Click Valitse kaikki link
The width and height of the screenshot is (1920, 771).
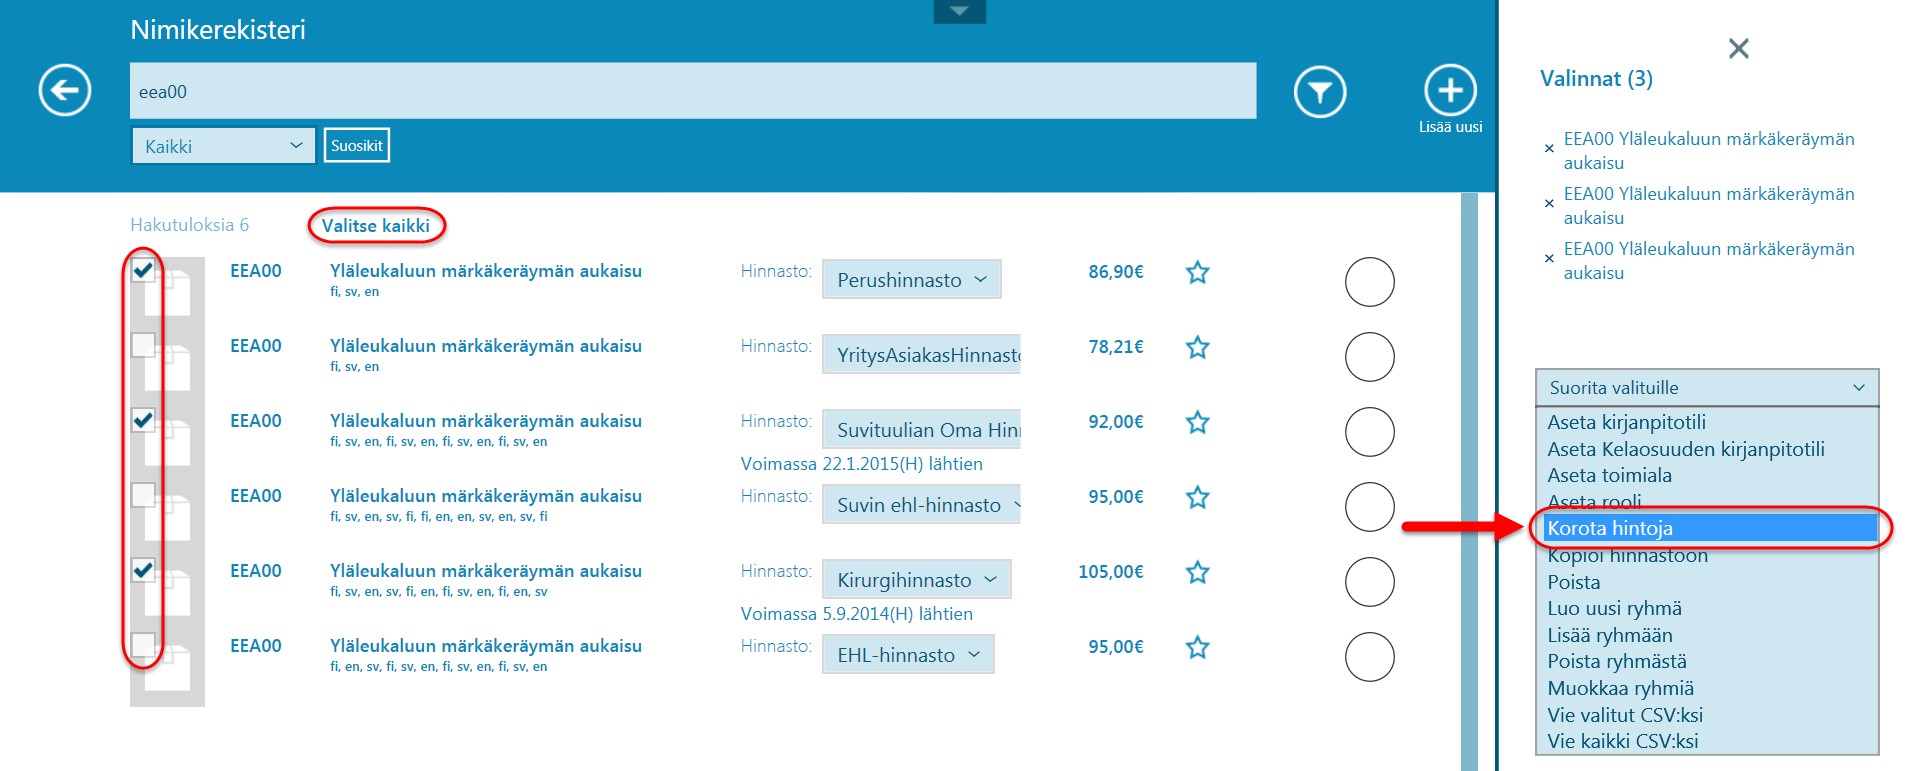tap(376, 226)
